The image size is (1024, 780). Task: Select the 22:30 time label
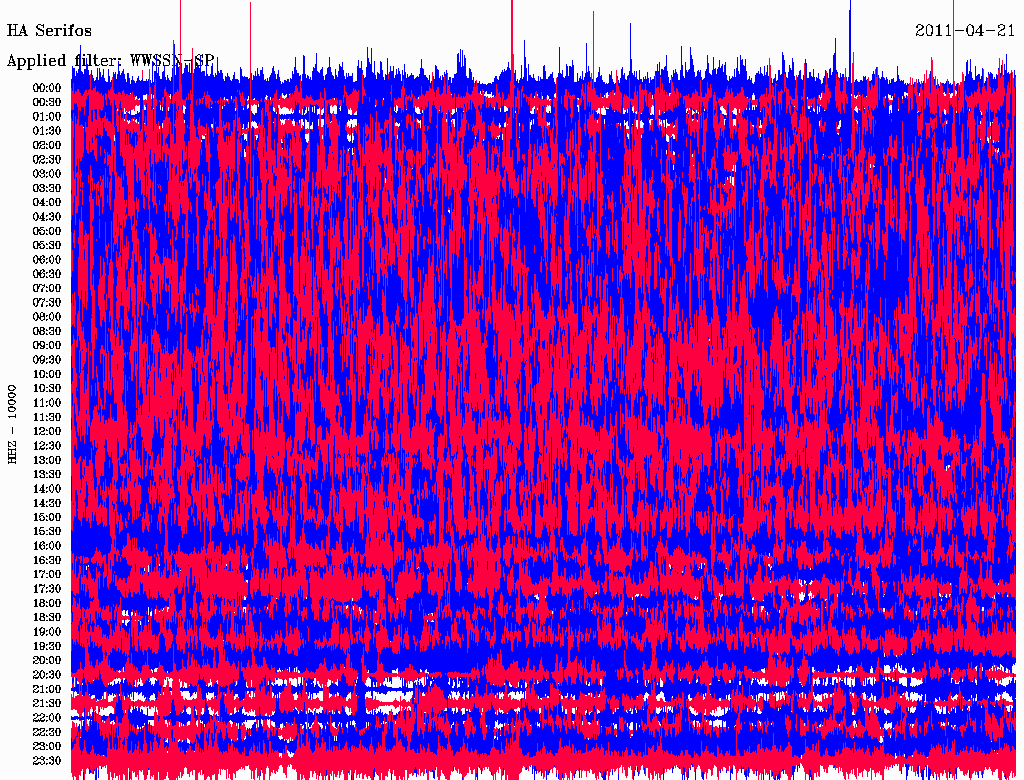(47, 733)
